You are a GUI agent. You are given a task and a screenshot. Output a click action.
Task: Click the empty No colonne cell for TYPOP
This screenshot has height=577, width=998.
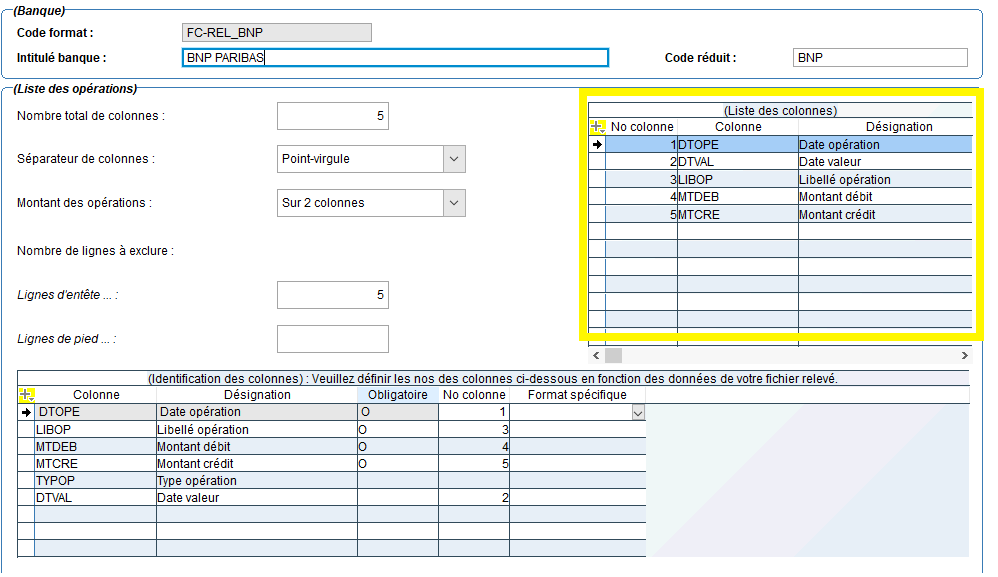click(474, 481)
